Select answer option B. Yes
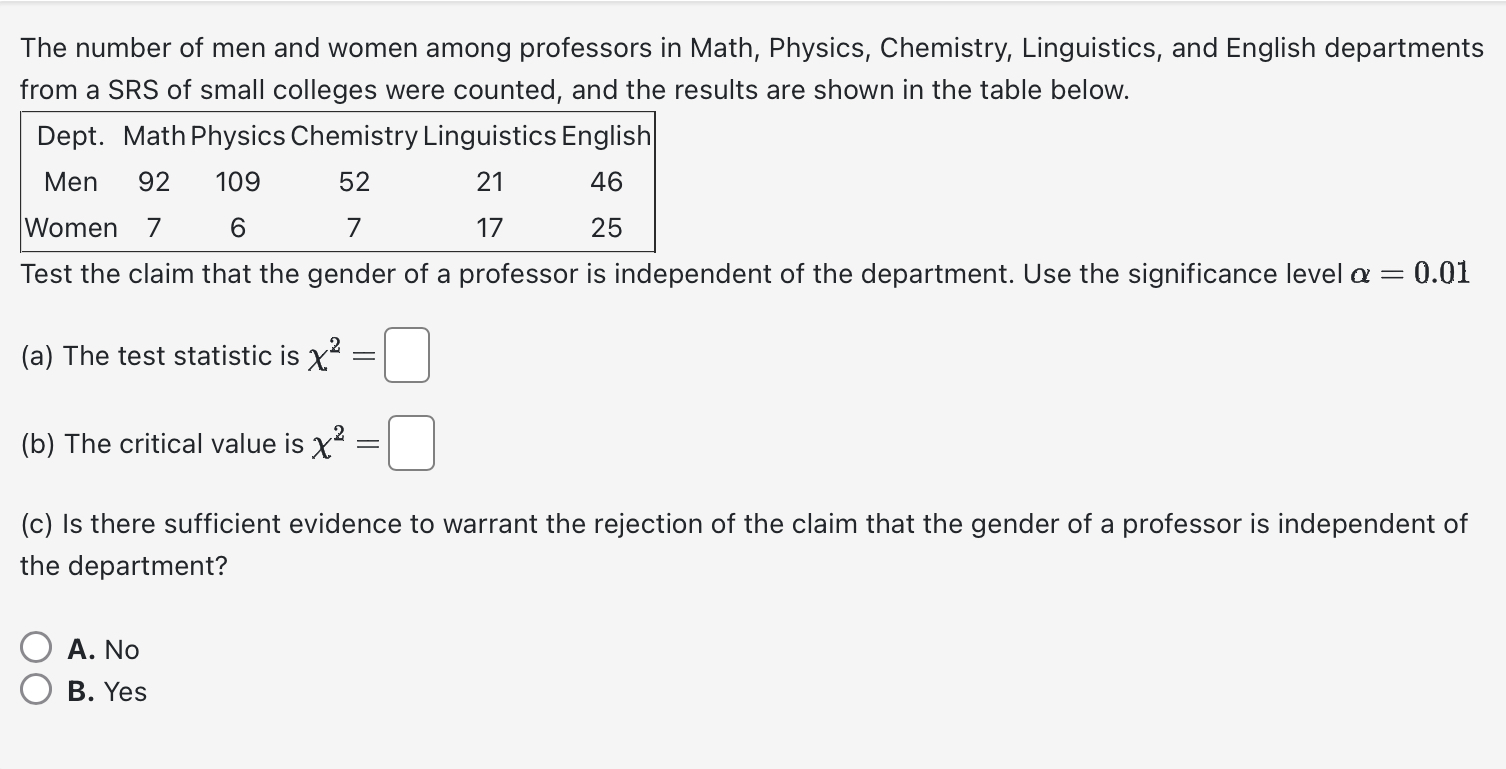 [37, 691]
